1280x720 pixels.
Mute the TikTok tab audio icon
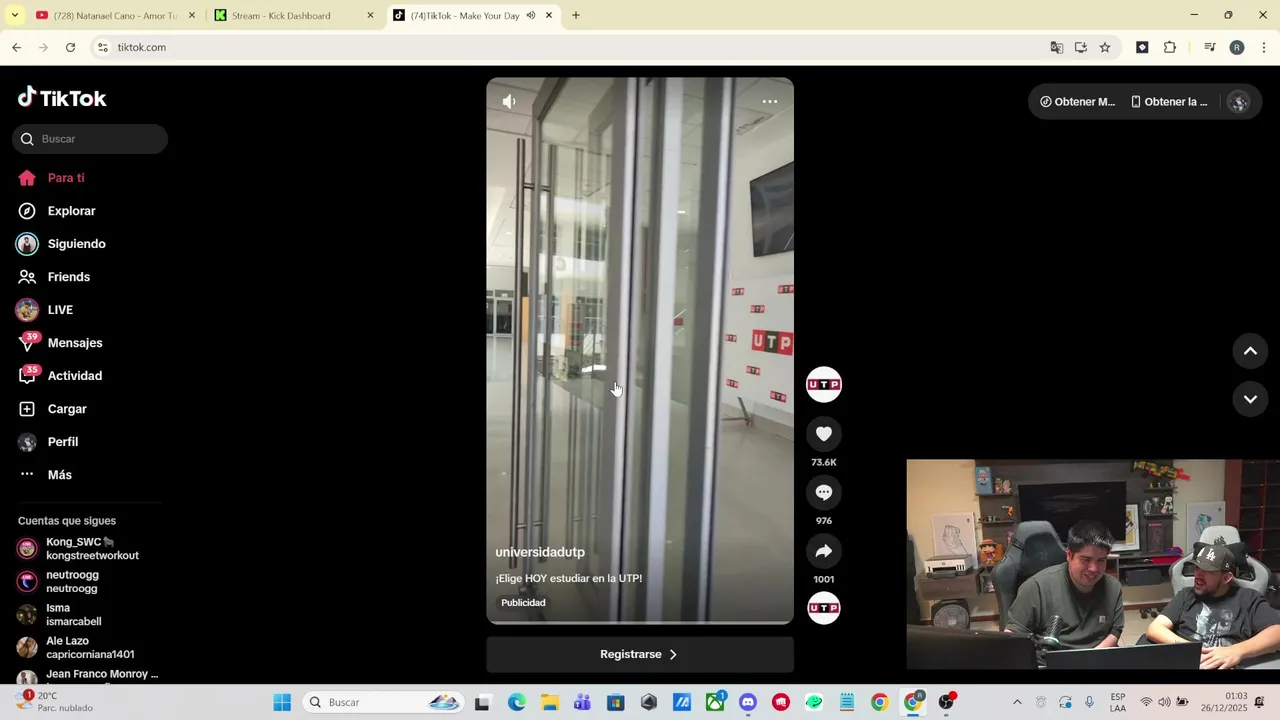click(531, 15)
